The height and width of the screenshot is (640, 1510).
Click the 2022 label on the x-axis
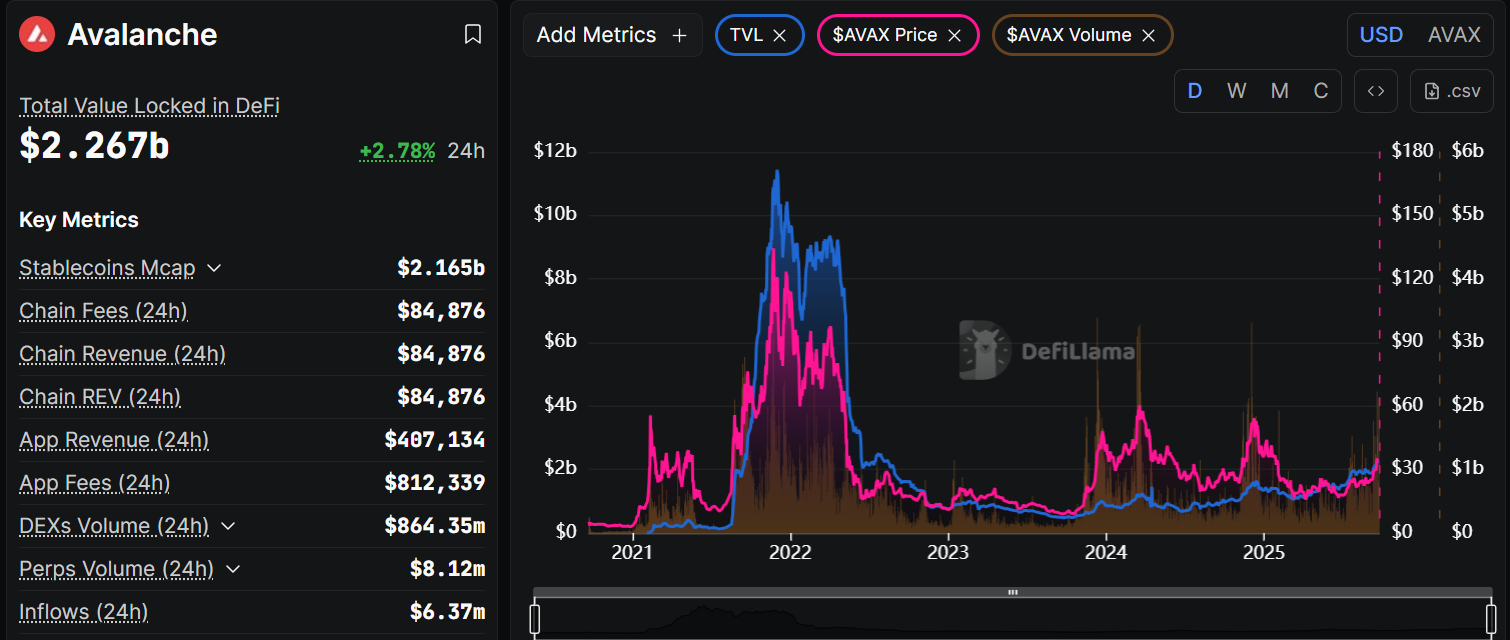(790, 552)
